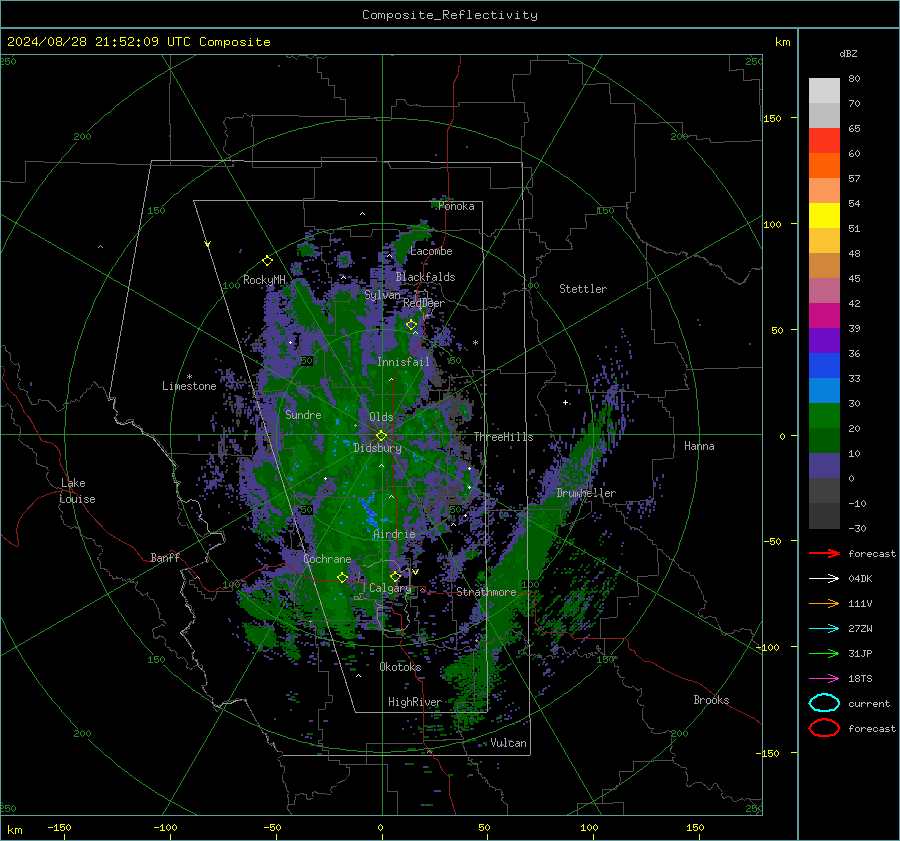Click the white 04DK arrow legend icon
The height and width of the screenshot is (841, 900).
point(824,579)
